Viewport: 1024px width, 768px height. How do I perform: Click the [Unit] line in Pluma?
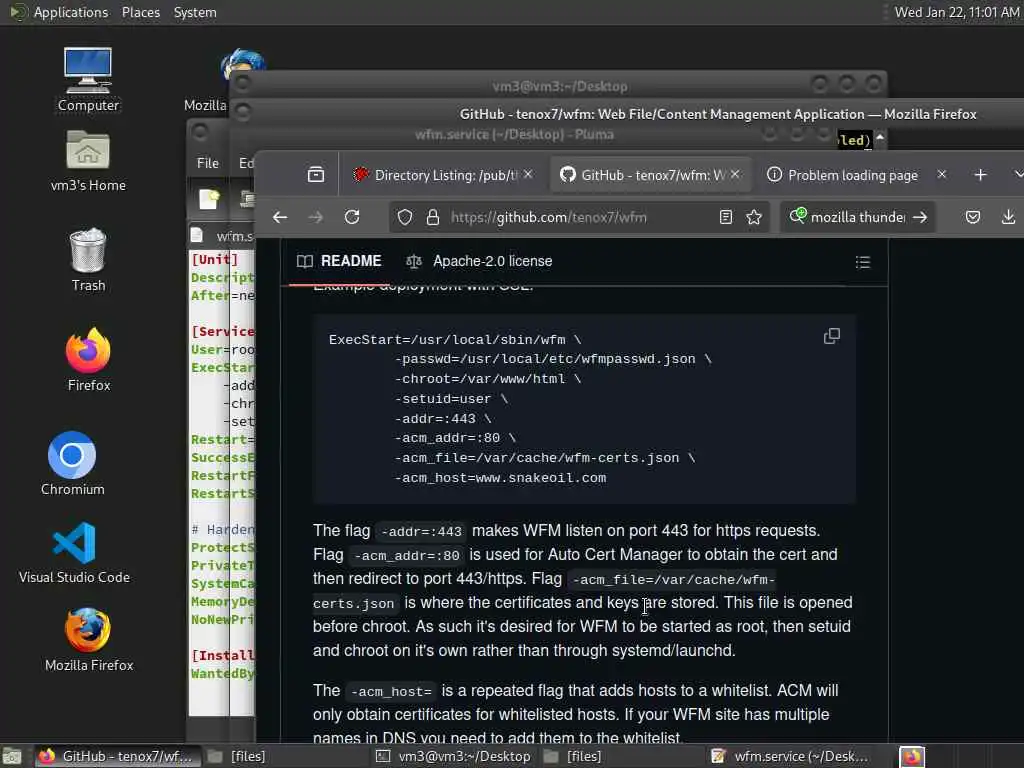coord(214,259)
